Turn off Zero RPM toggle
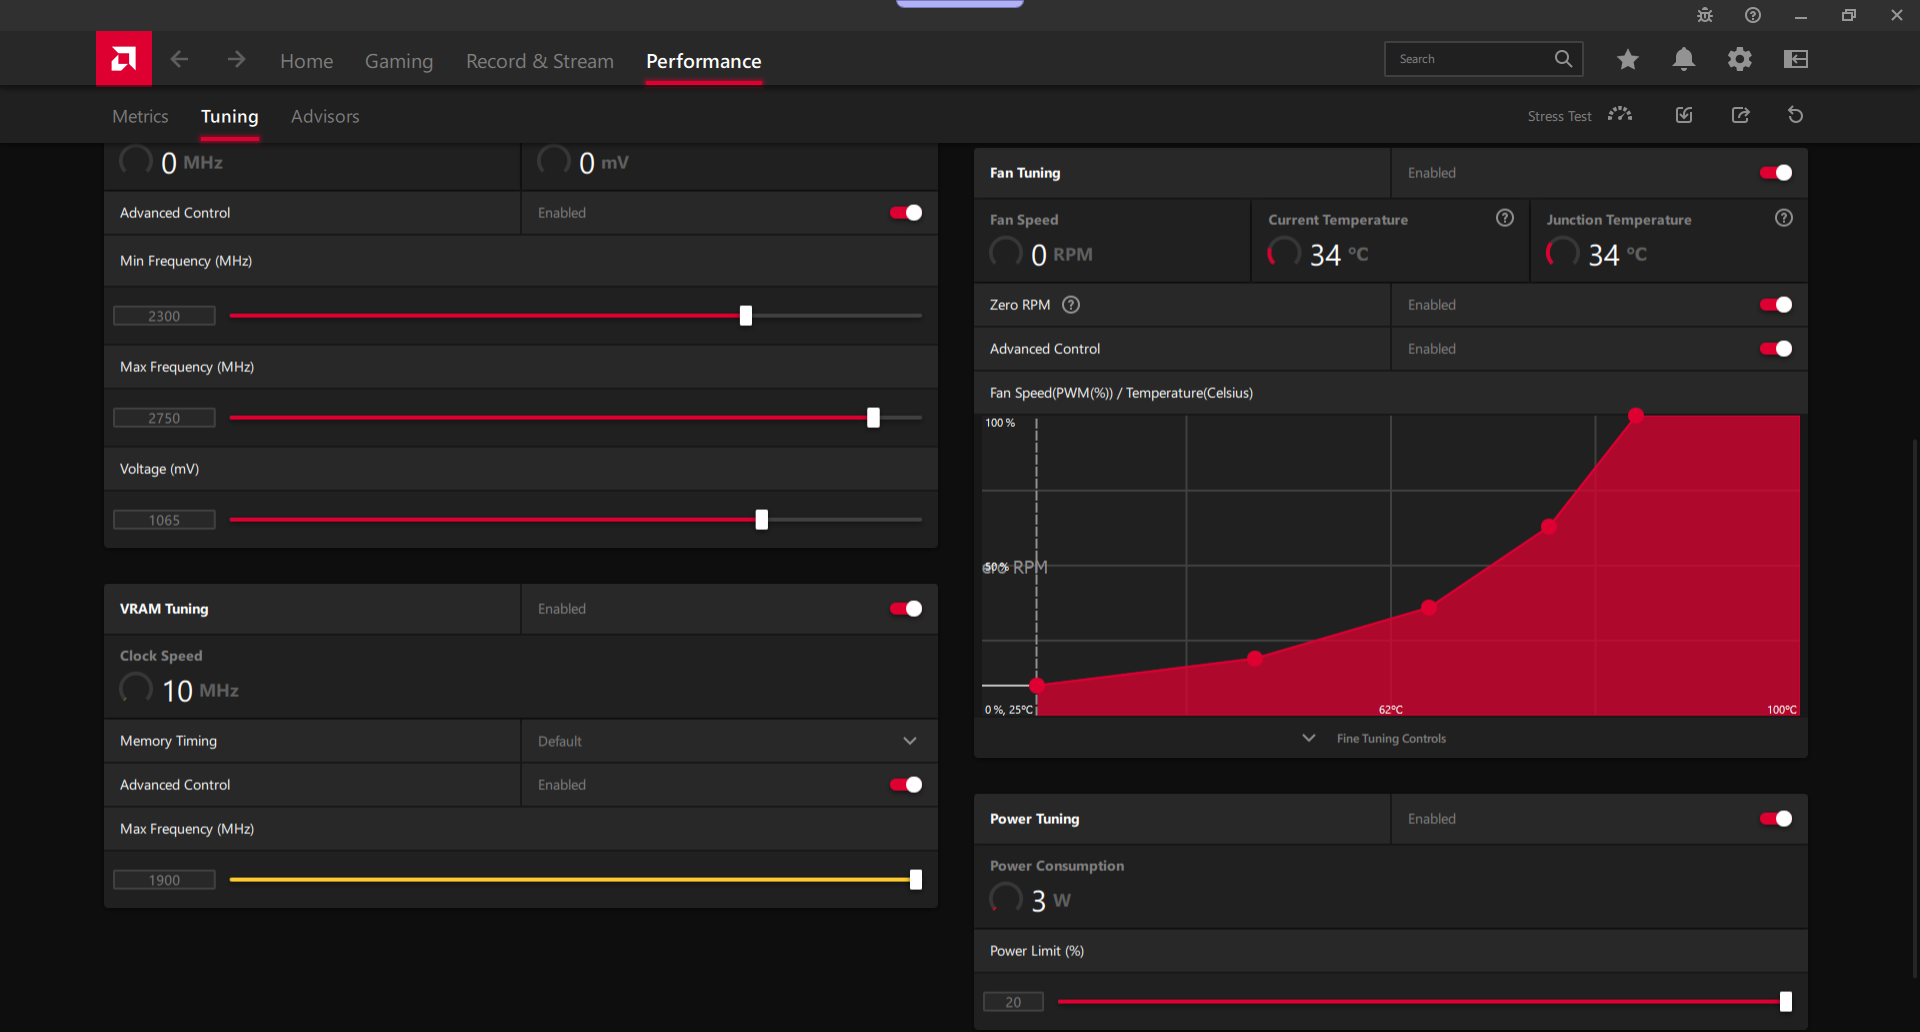The width and height of the screenshot is (1920, 1032). click(x=1776, y=305)
